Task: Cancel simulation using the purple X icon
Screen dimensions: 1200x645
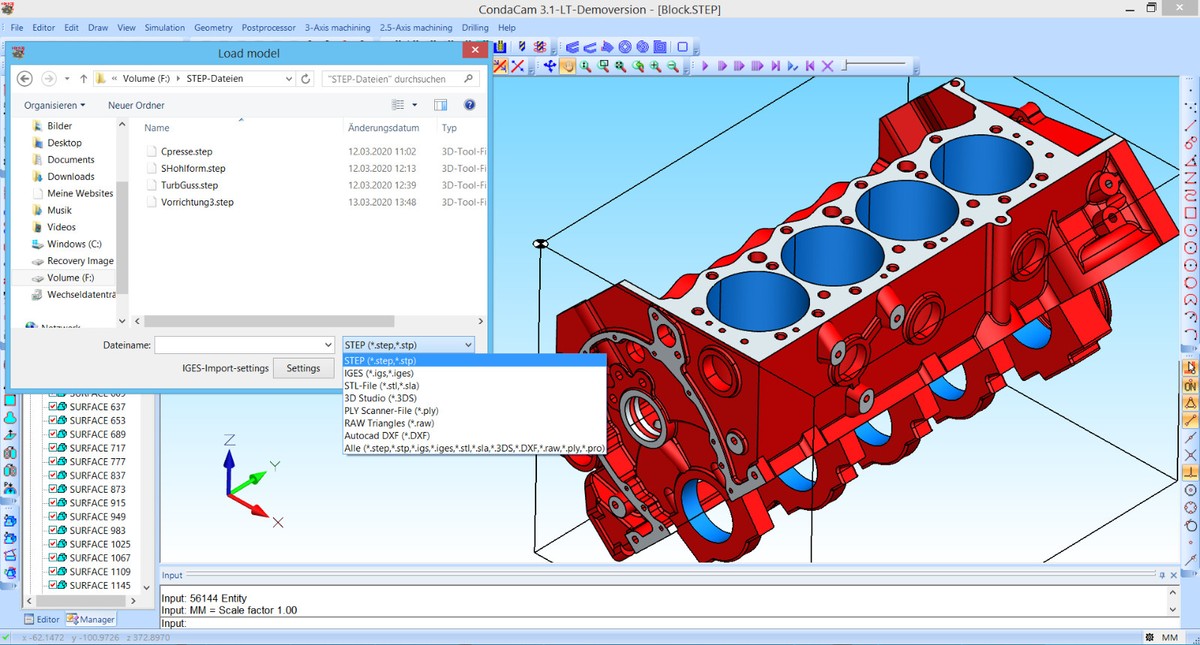Action: coord(827,66)
